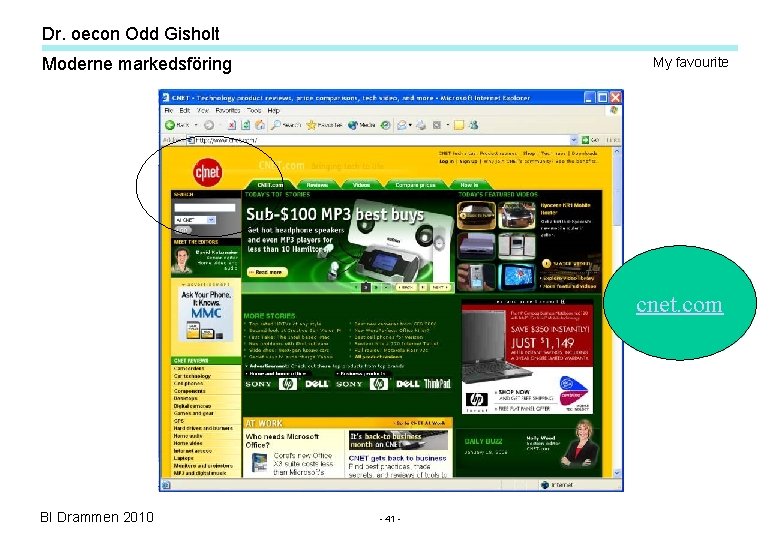This screenshot has width=780, height=540.
Task: Open the Digital cameras review category
Action: [192, 406]
